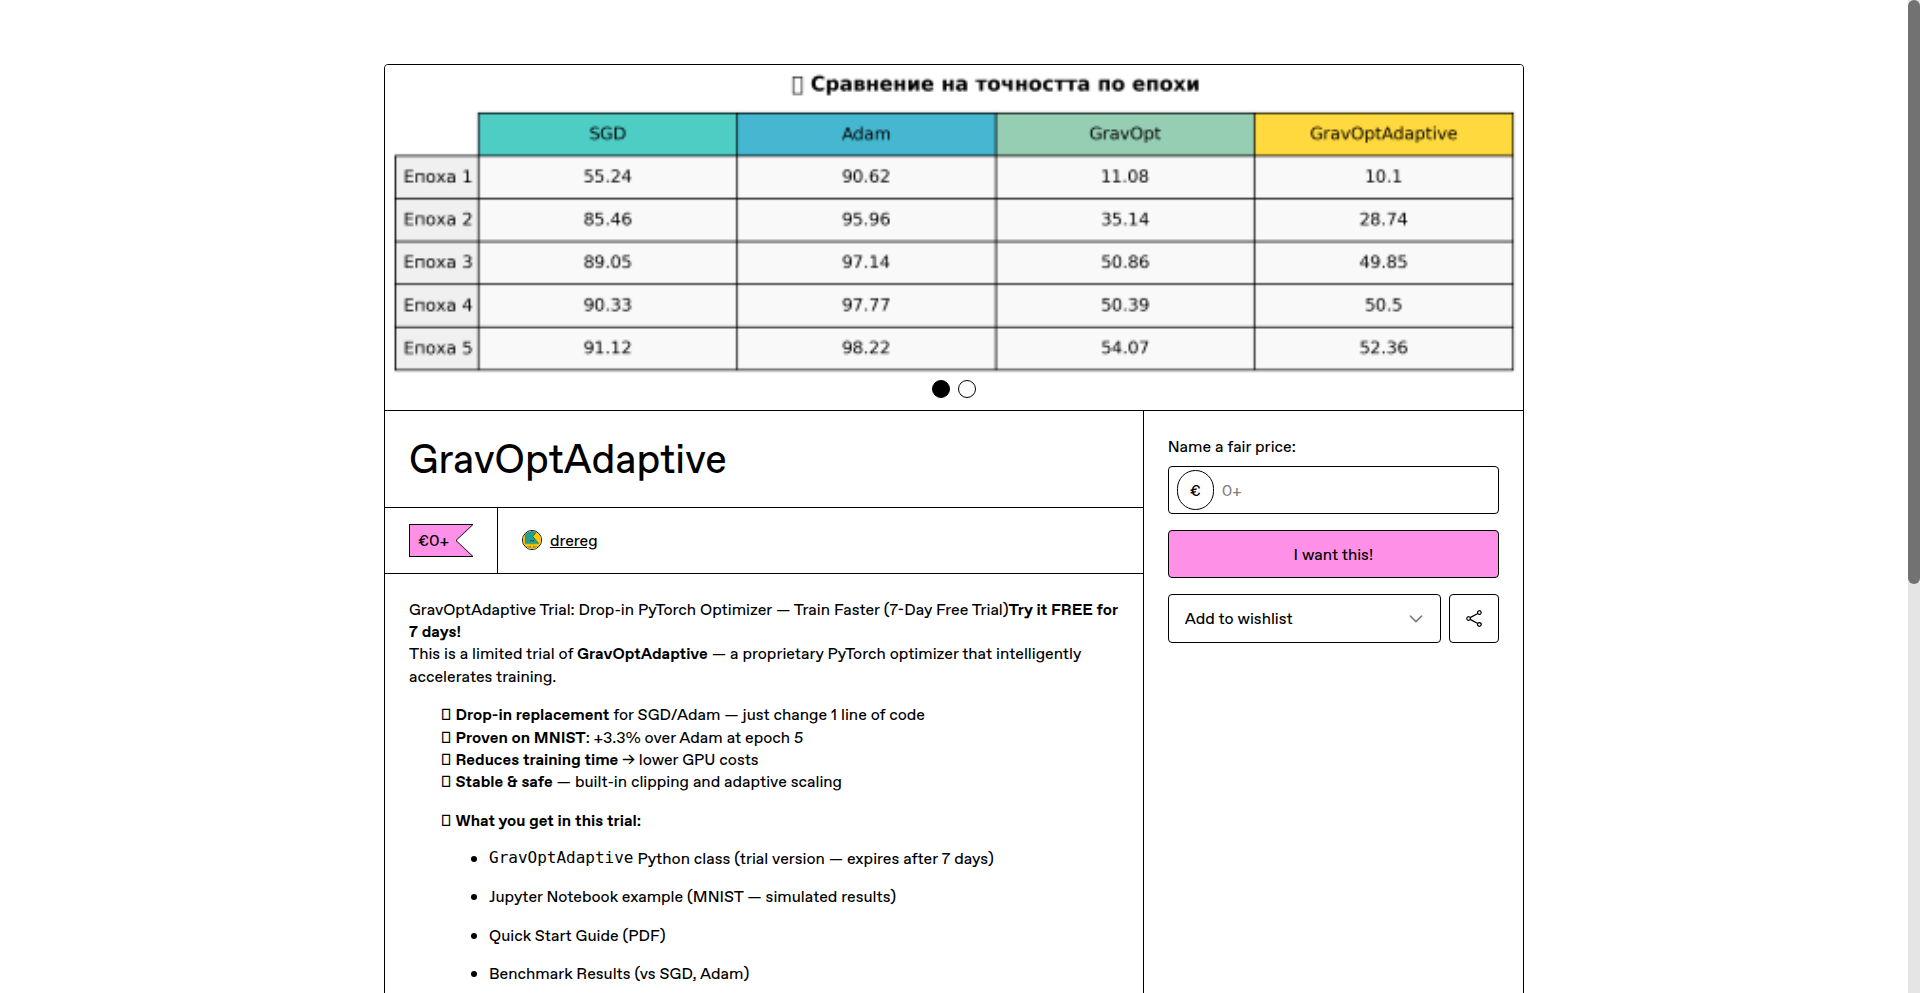Click the Епоха 1 row label
Viewport: 1920px width, 993px height.
click(437, 176)
